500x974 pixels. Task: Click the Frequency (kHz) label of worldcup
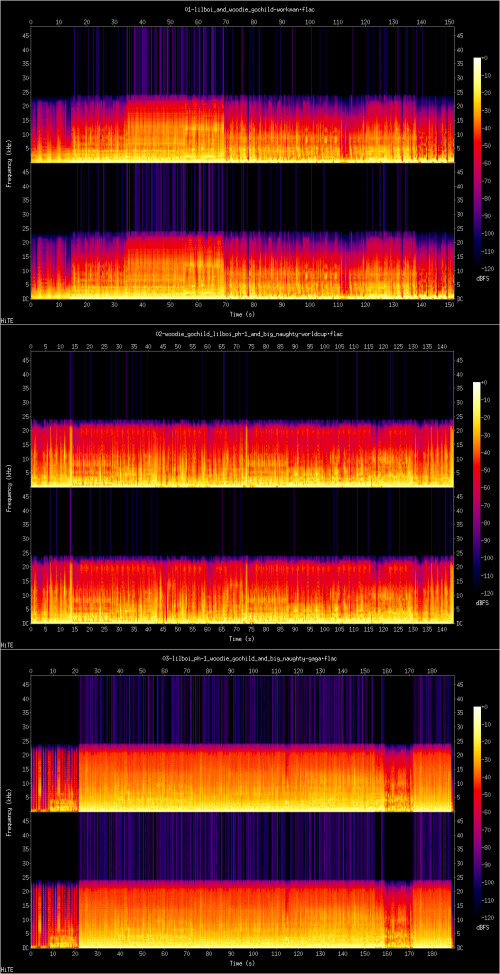click(x=9, y=488)
